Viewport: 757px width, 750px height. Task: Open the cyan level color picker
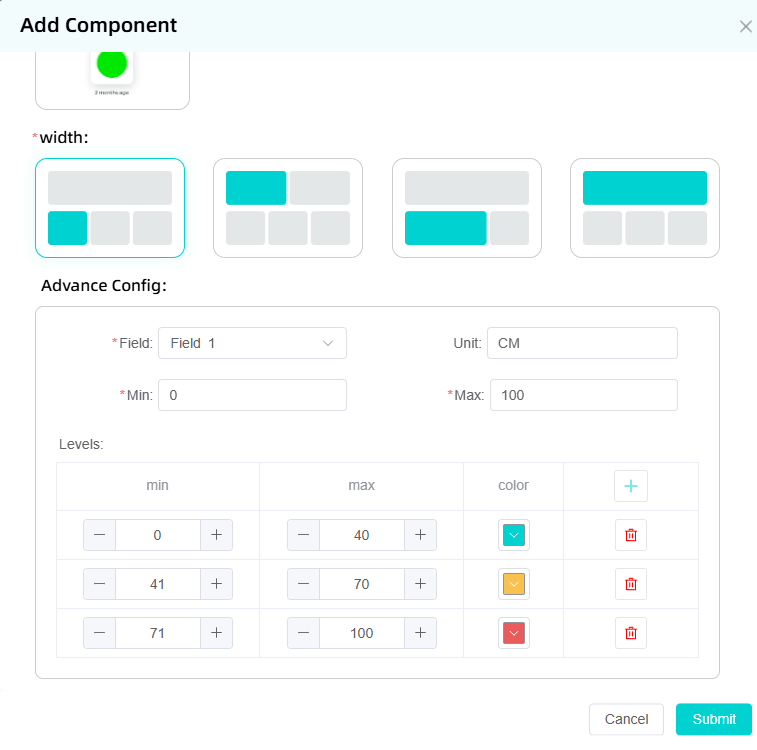[x=513, y=535]
